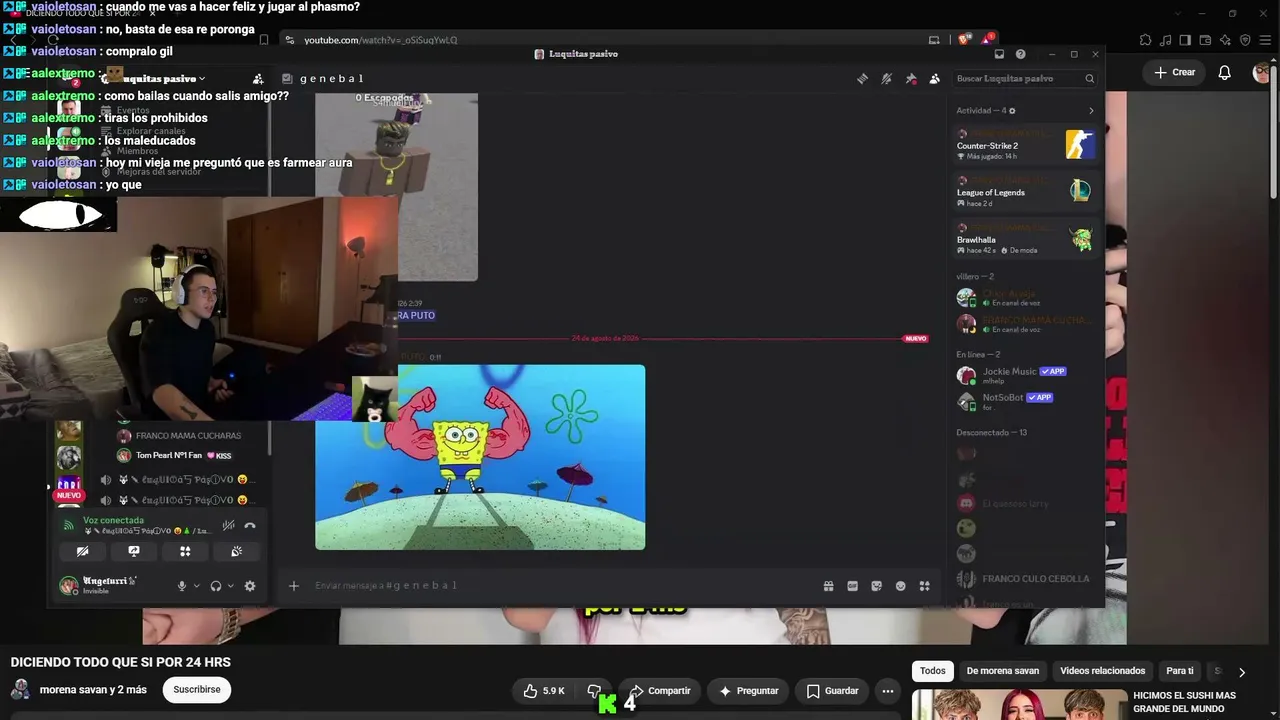1280x720 pixels.
Task: Select the Videos relacionados chip
Action: coord(1103,671)
